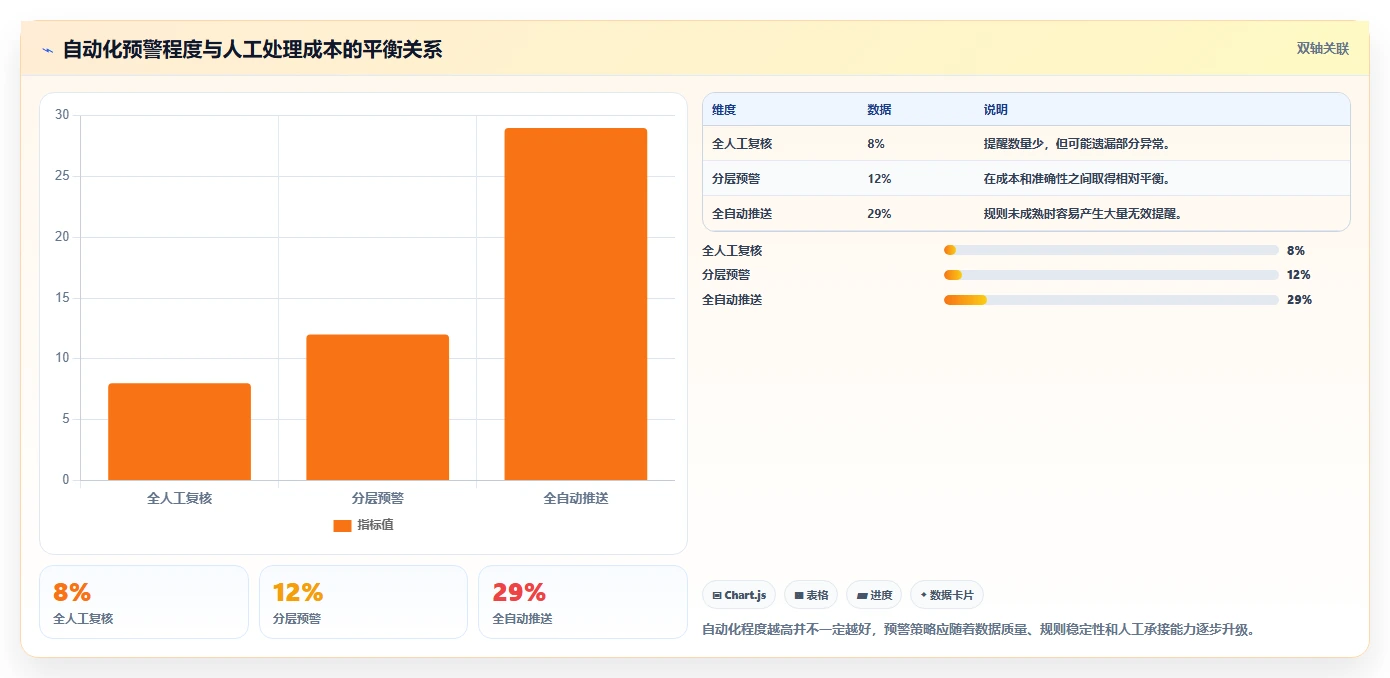This screenshot has height=678, width=1390.
Task: Click the 29% cell in table
Action: click(879, 214)
